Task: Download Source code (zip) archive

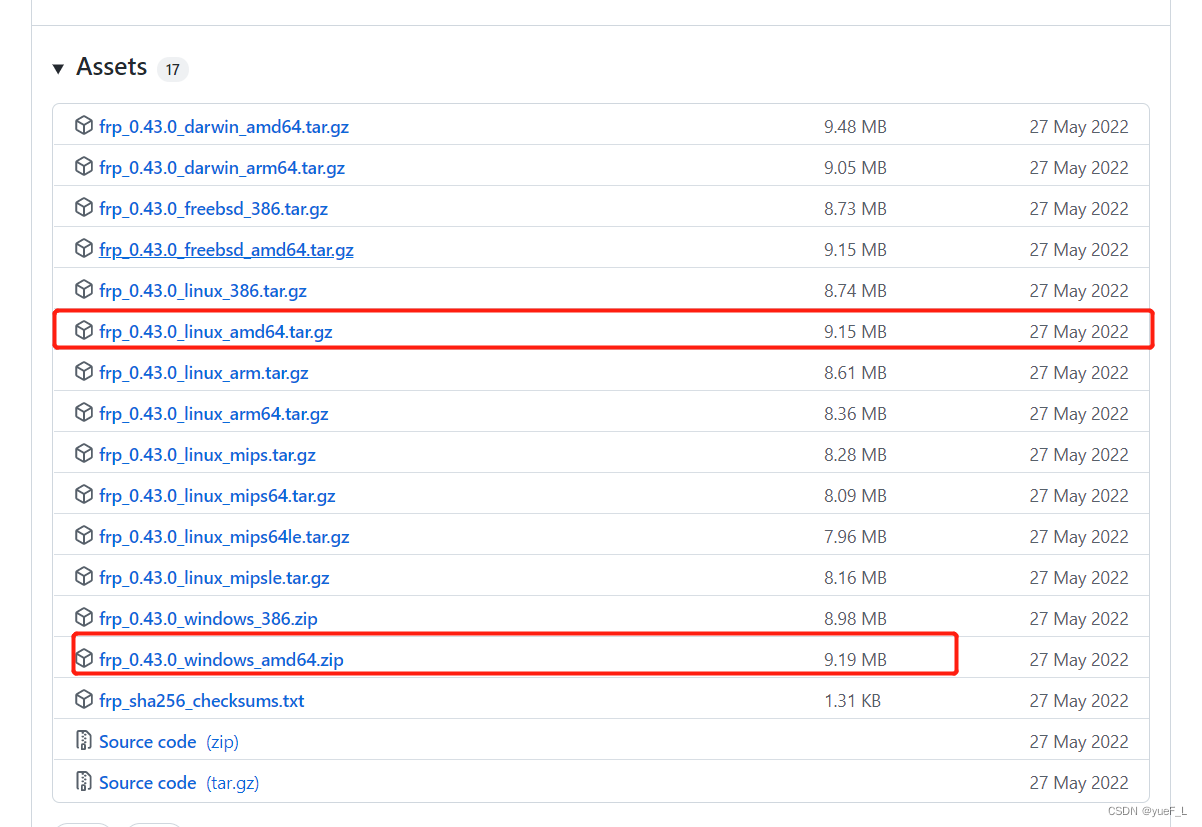Action: pos(148,742)
